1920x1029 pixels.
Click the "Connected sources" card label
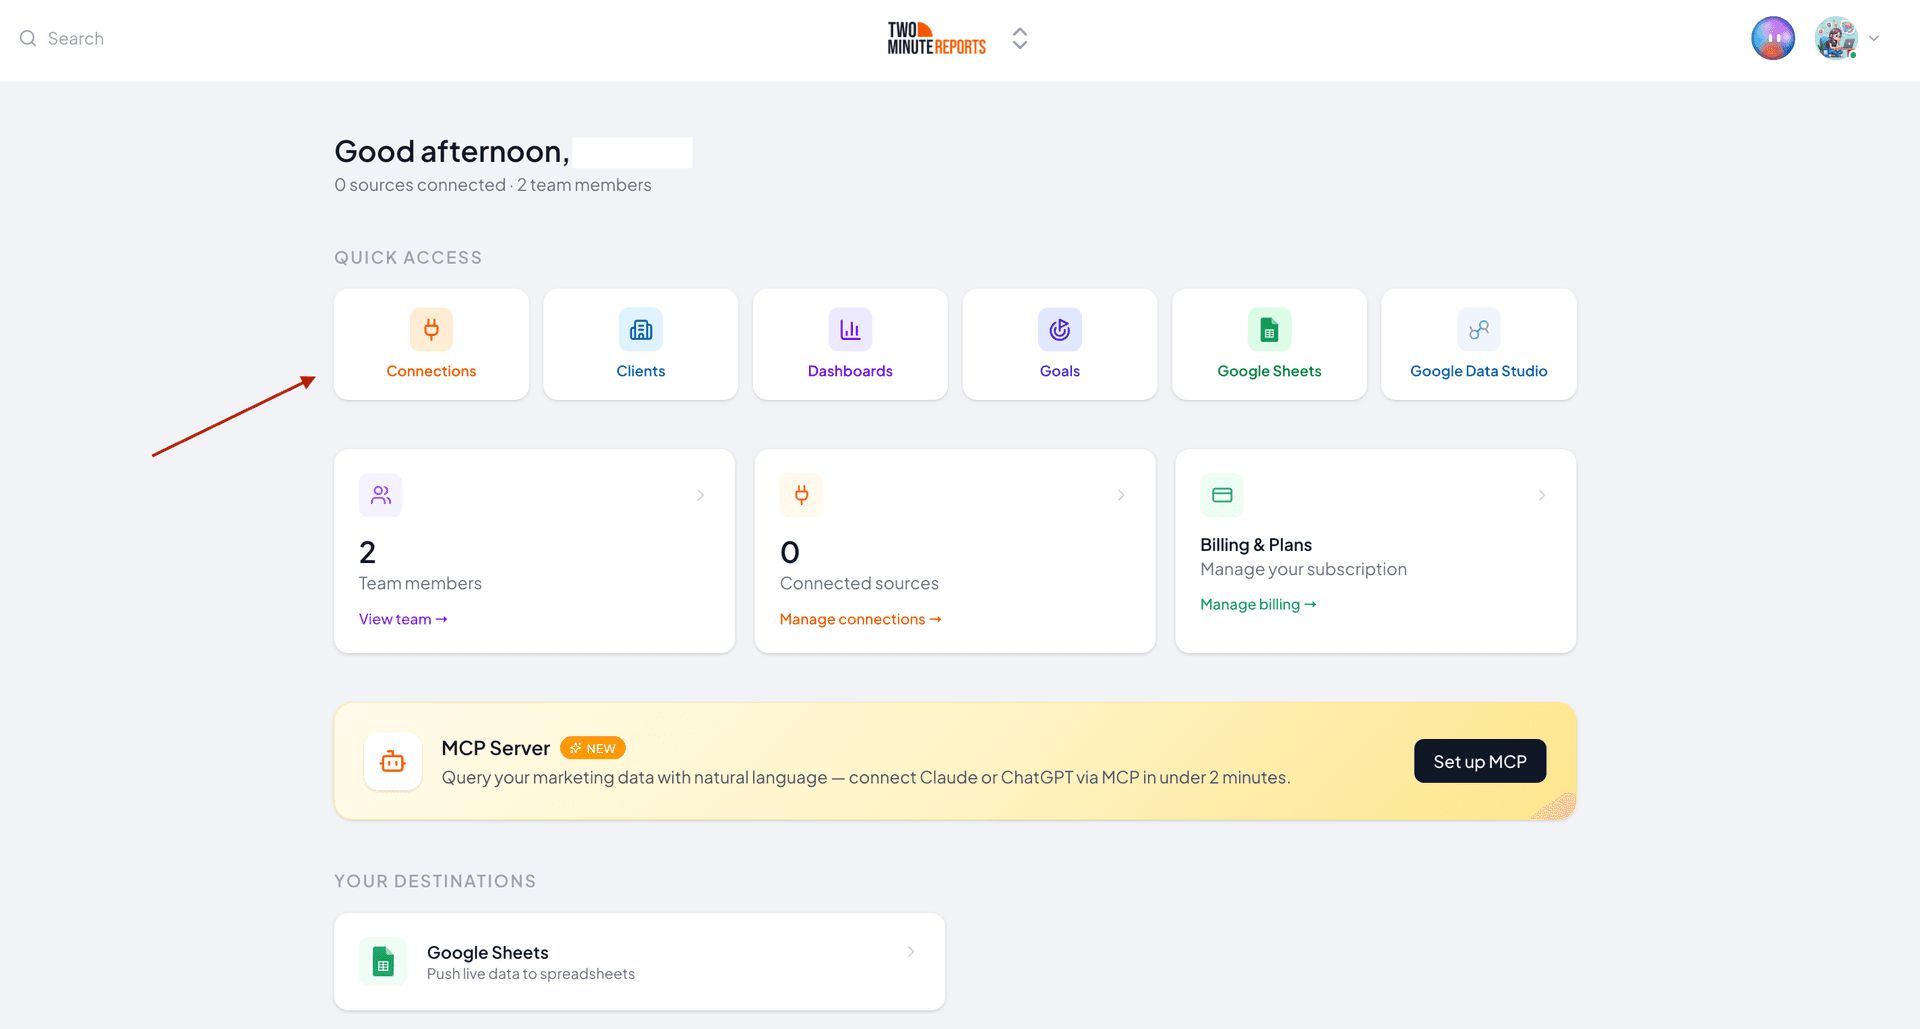[859, 583]
